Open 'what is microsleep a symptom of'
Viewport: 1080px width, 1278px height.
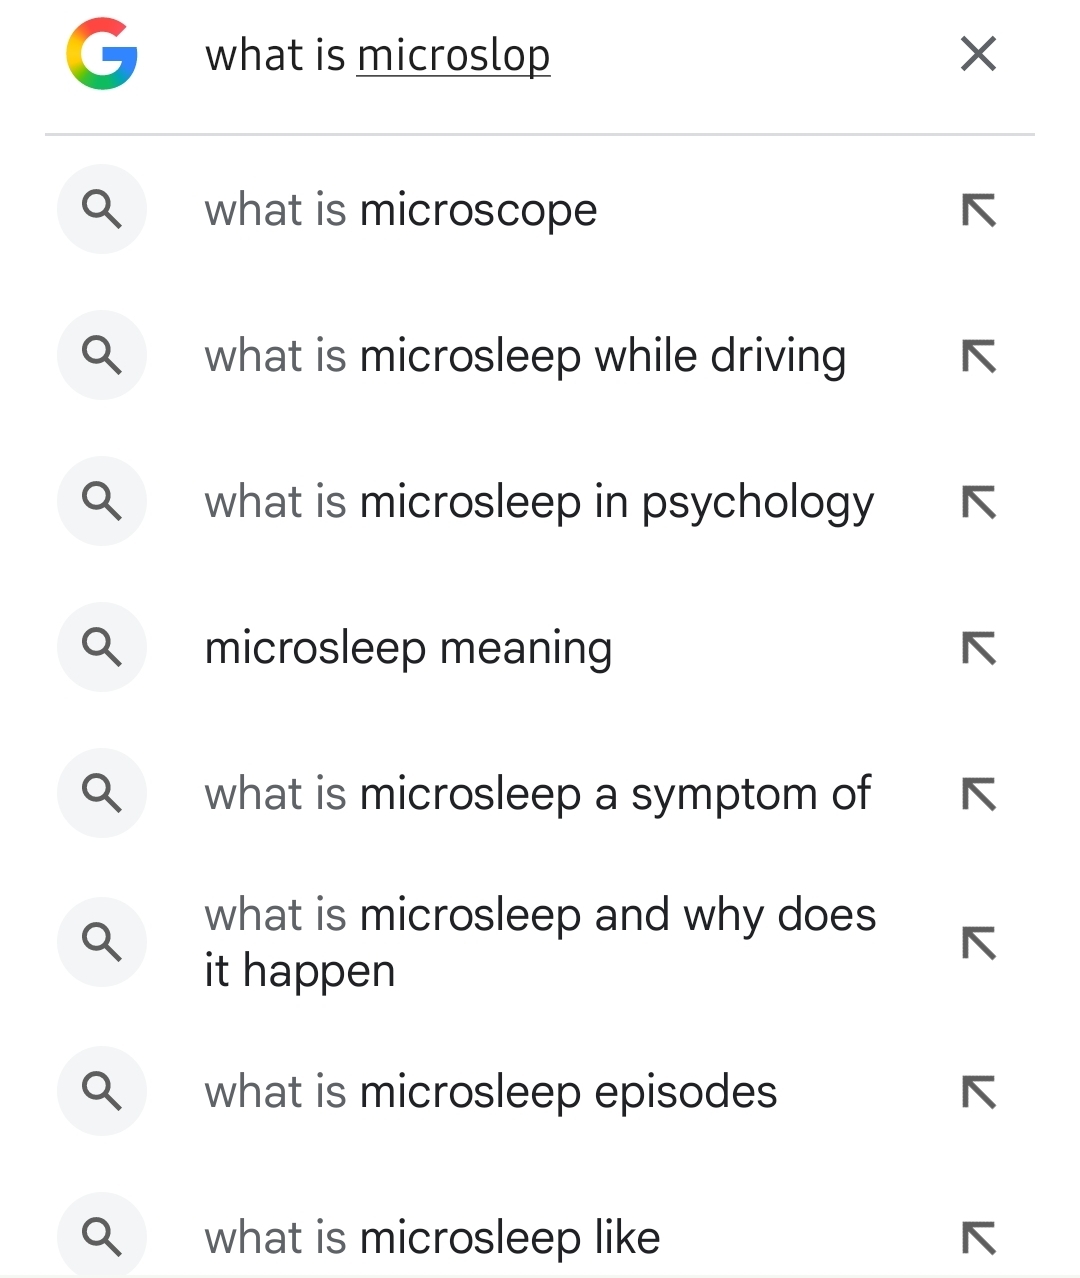pos(537,794)
